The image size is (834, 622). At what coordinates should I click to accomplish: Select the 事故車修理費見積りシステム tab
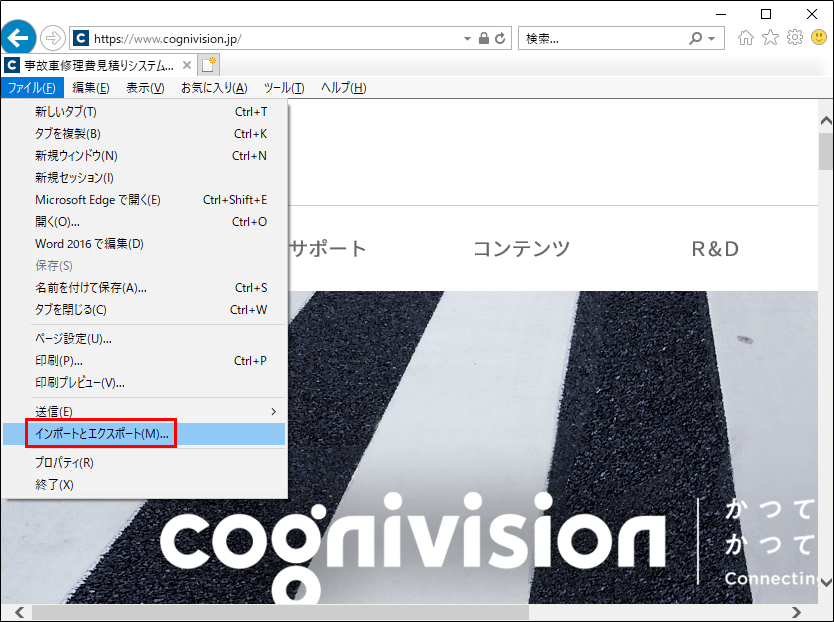(98, 65)
